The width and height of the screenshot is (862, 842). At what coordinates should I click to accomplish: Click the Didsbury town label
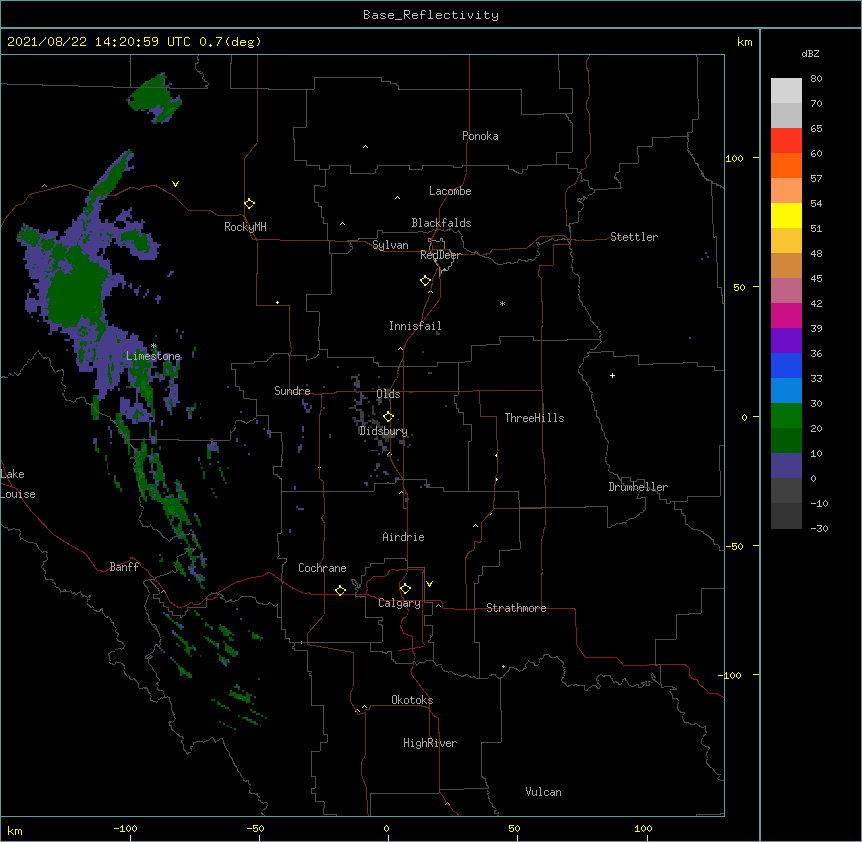383,431
